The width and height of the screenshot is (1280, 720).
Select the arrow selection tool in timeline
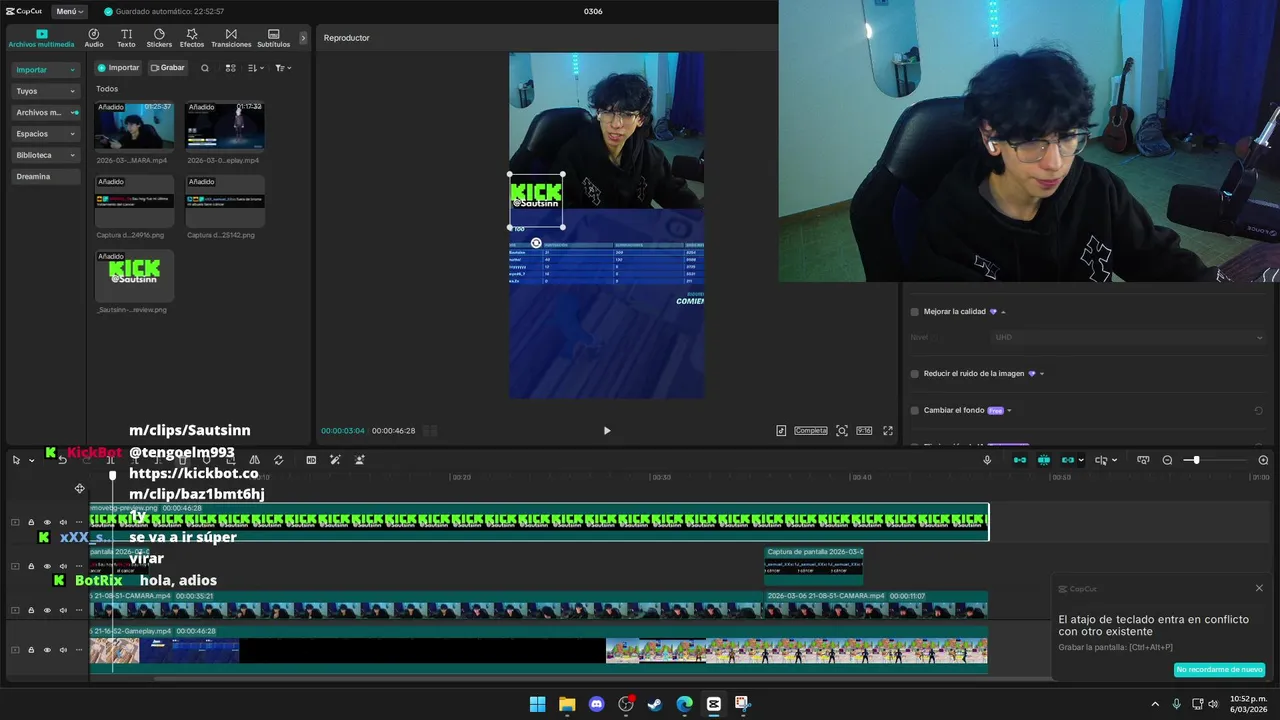(16, 460)
